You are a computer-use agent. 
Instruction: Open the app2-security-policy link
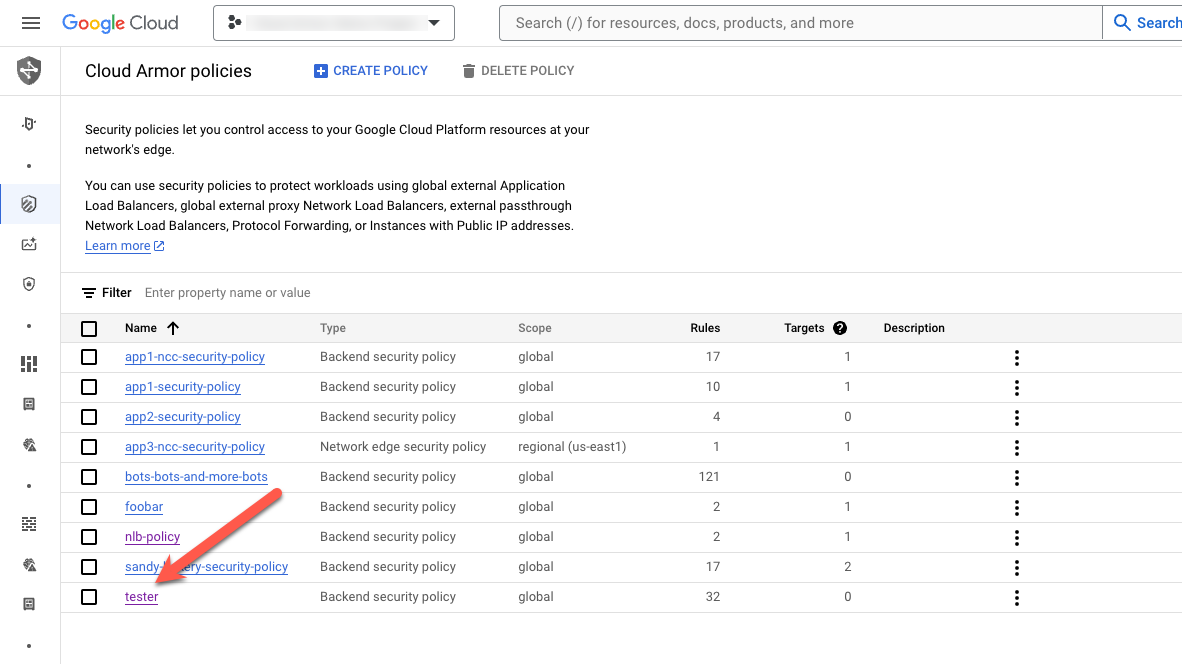coord(182,417)
